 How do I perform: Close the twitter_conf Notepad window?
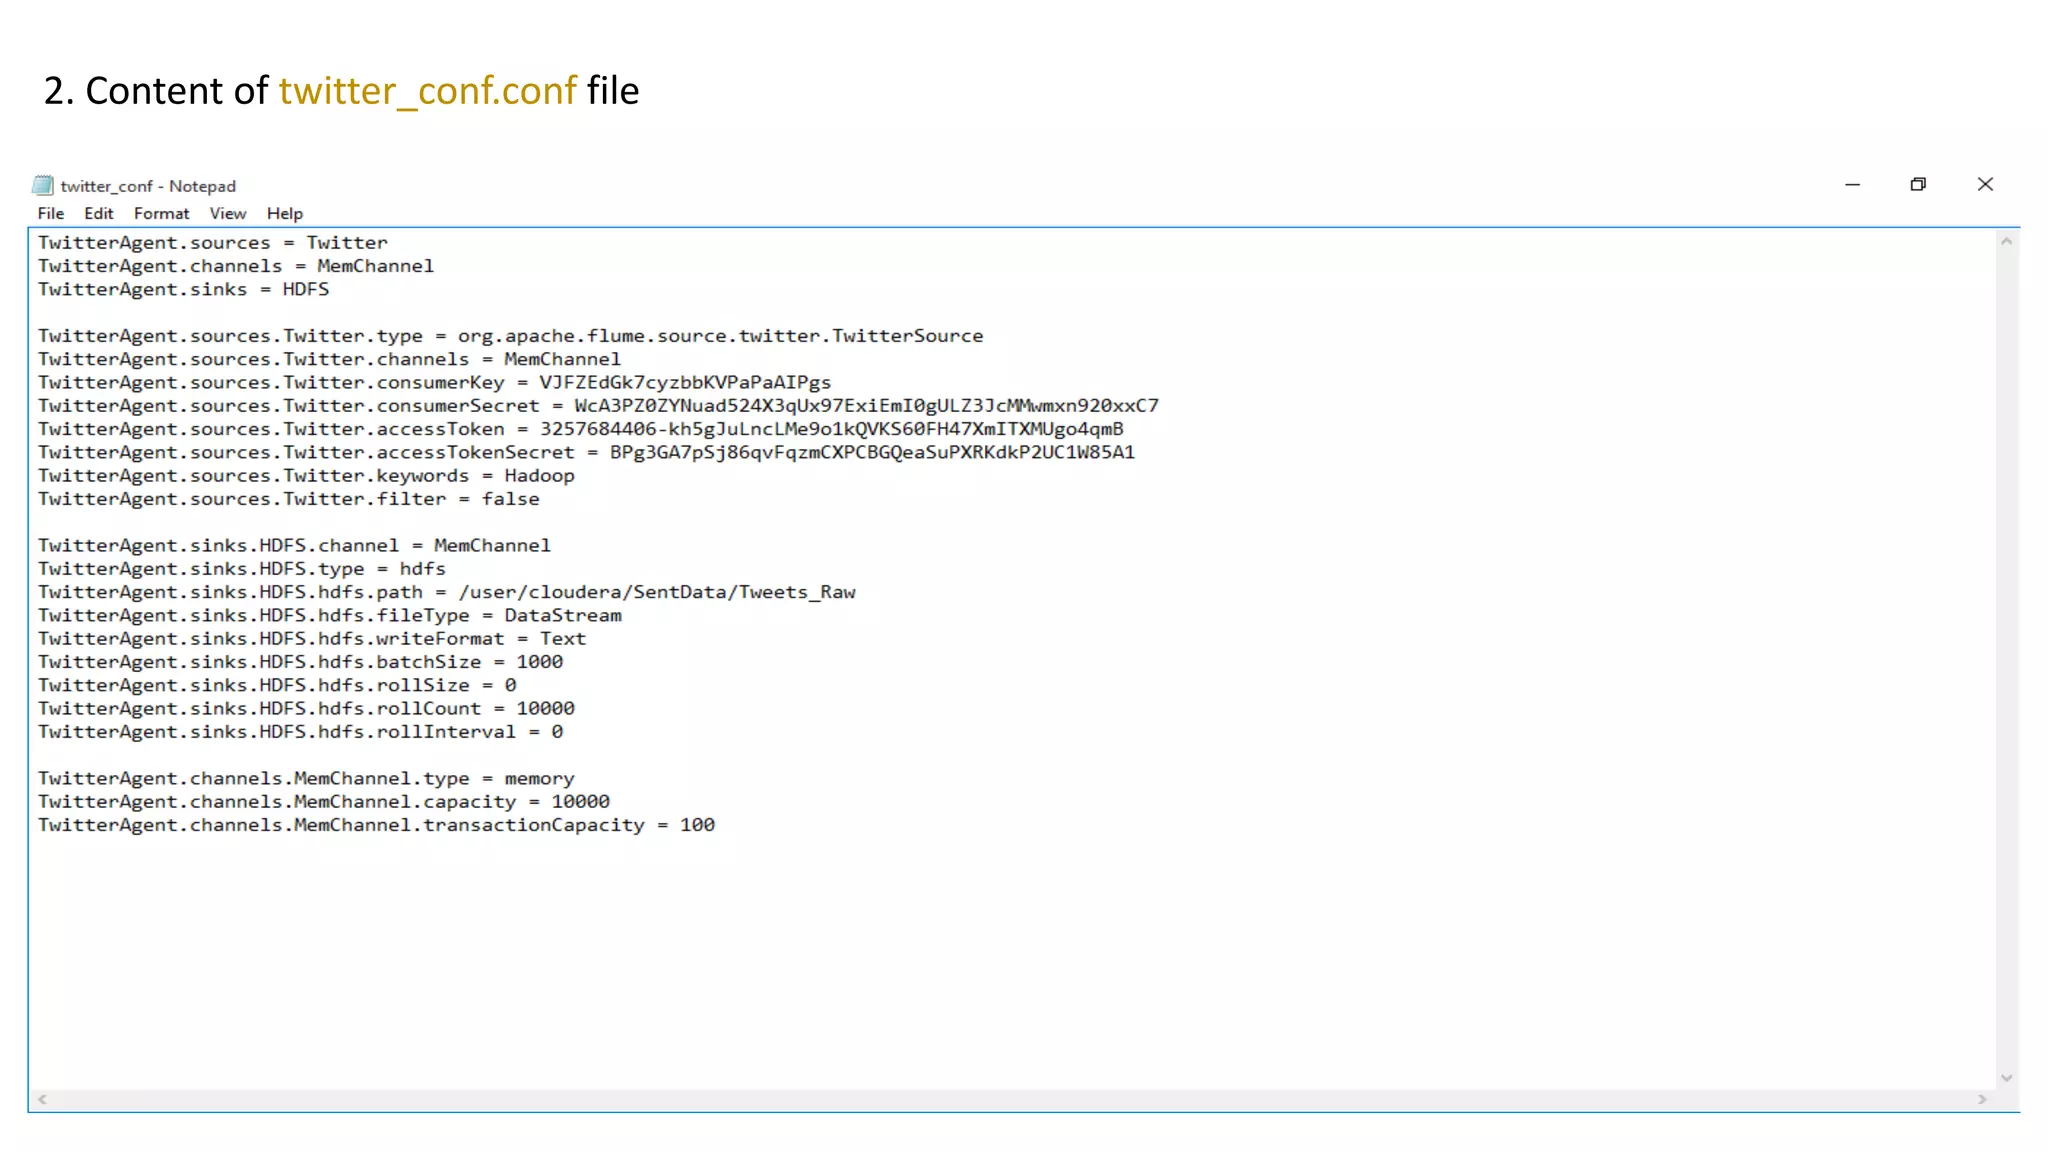pyautogui.click(x=1985, y=184)
